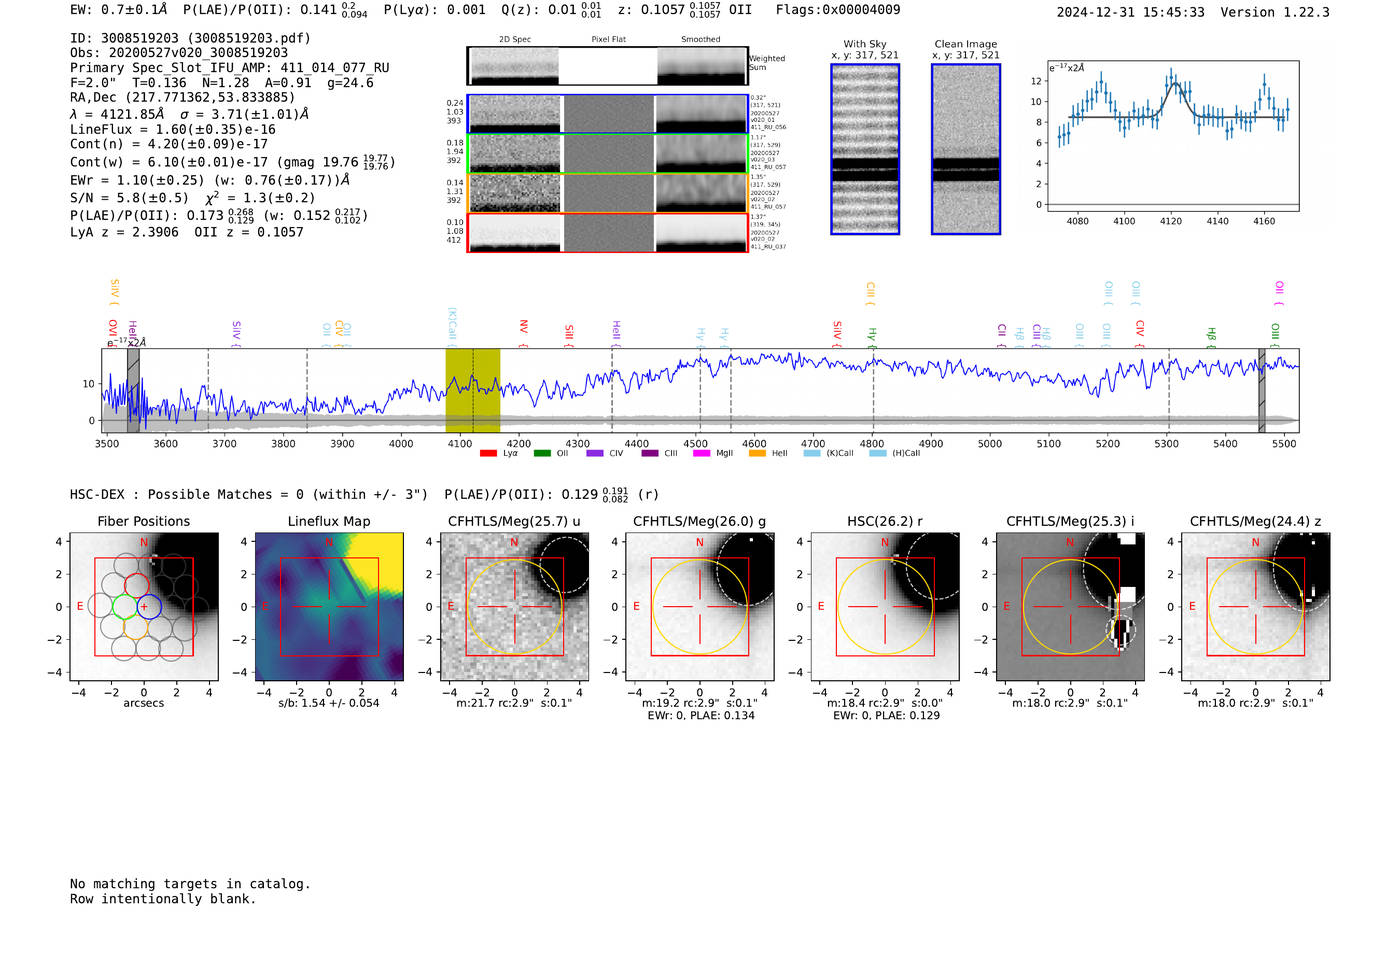This screenshot has width=1400, height=953.
Task: Click the 'EWr: 0, PLAE: 0.134' caption
Action: (x=701, y=716)
